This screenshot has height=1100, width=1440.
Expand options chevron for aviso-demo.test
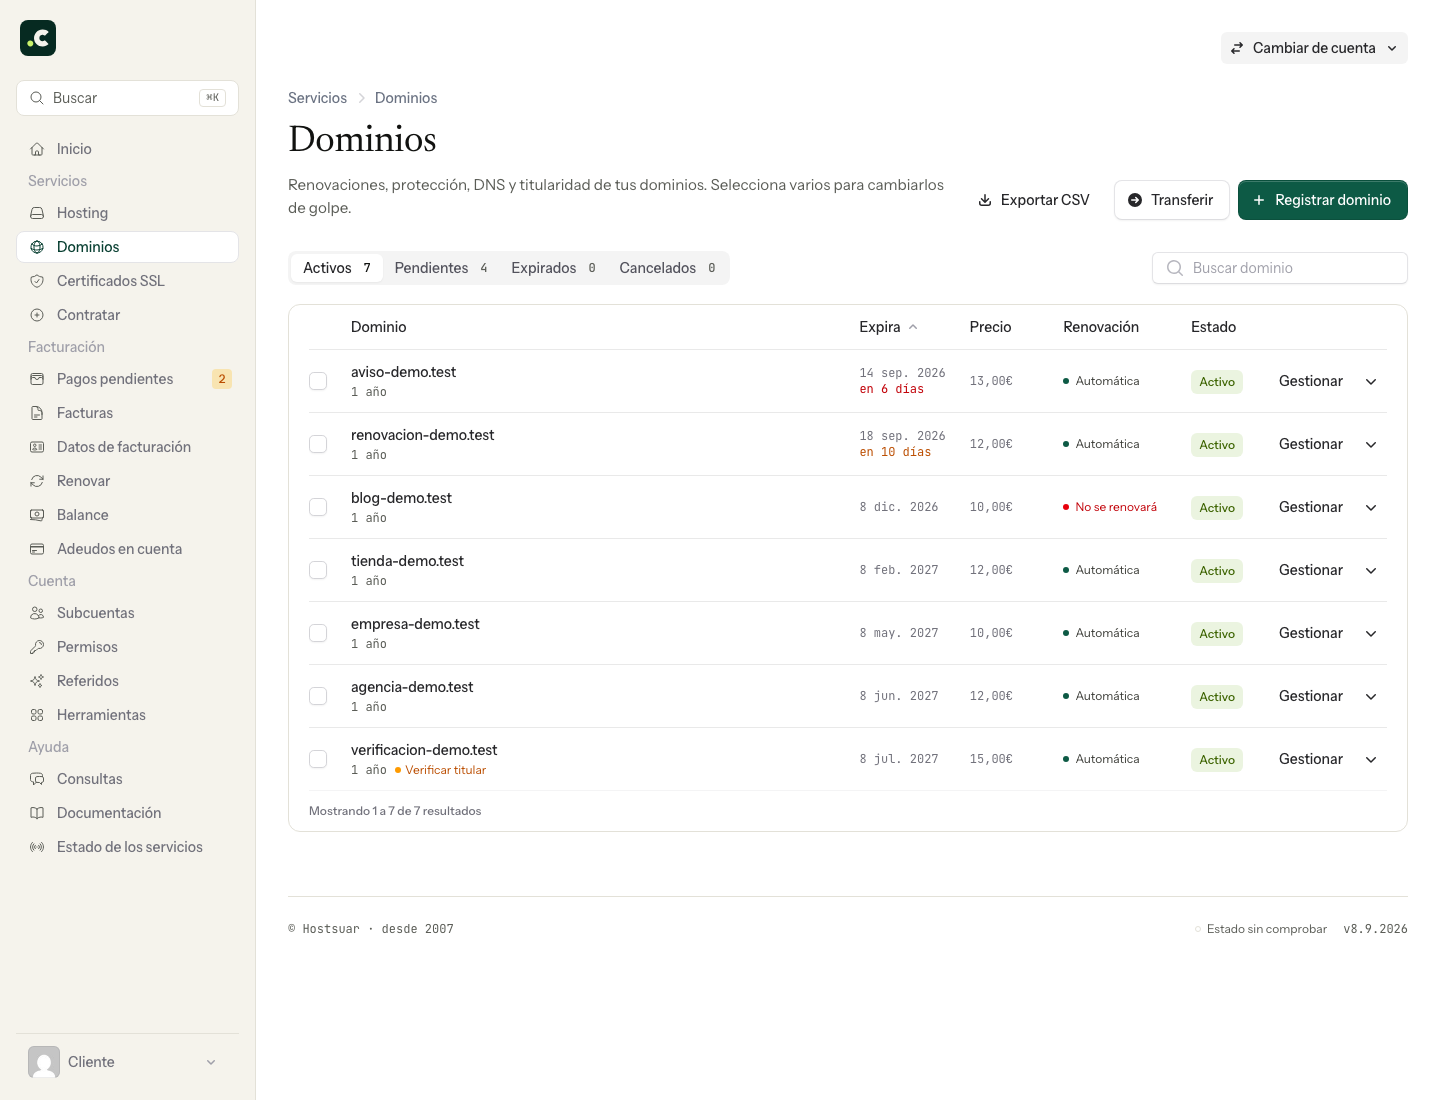click(1371, 381)
